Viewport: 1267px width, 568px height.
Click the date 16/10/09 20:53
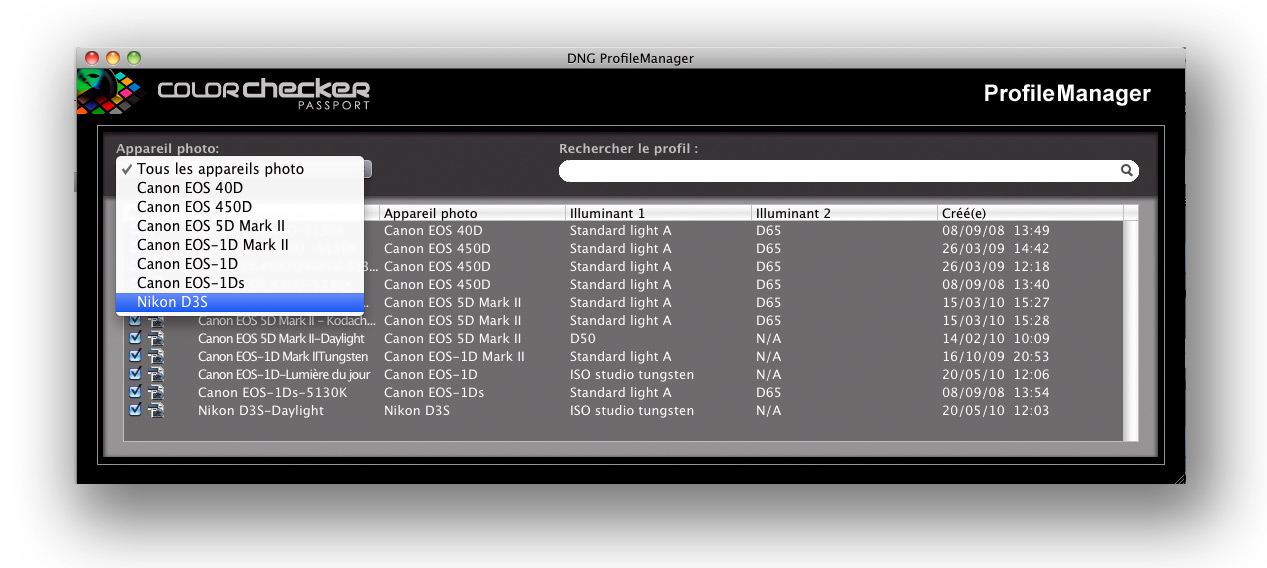(996, 356)
